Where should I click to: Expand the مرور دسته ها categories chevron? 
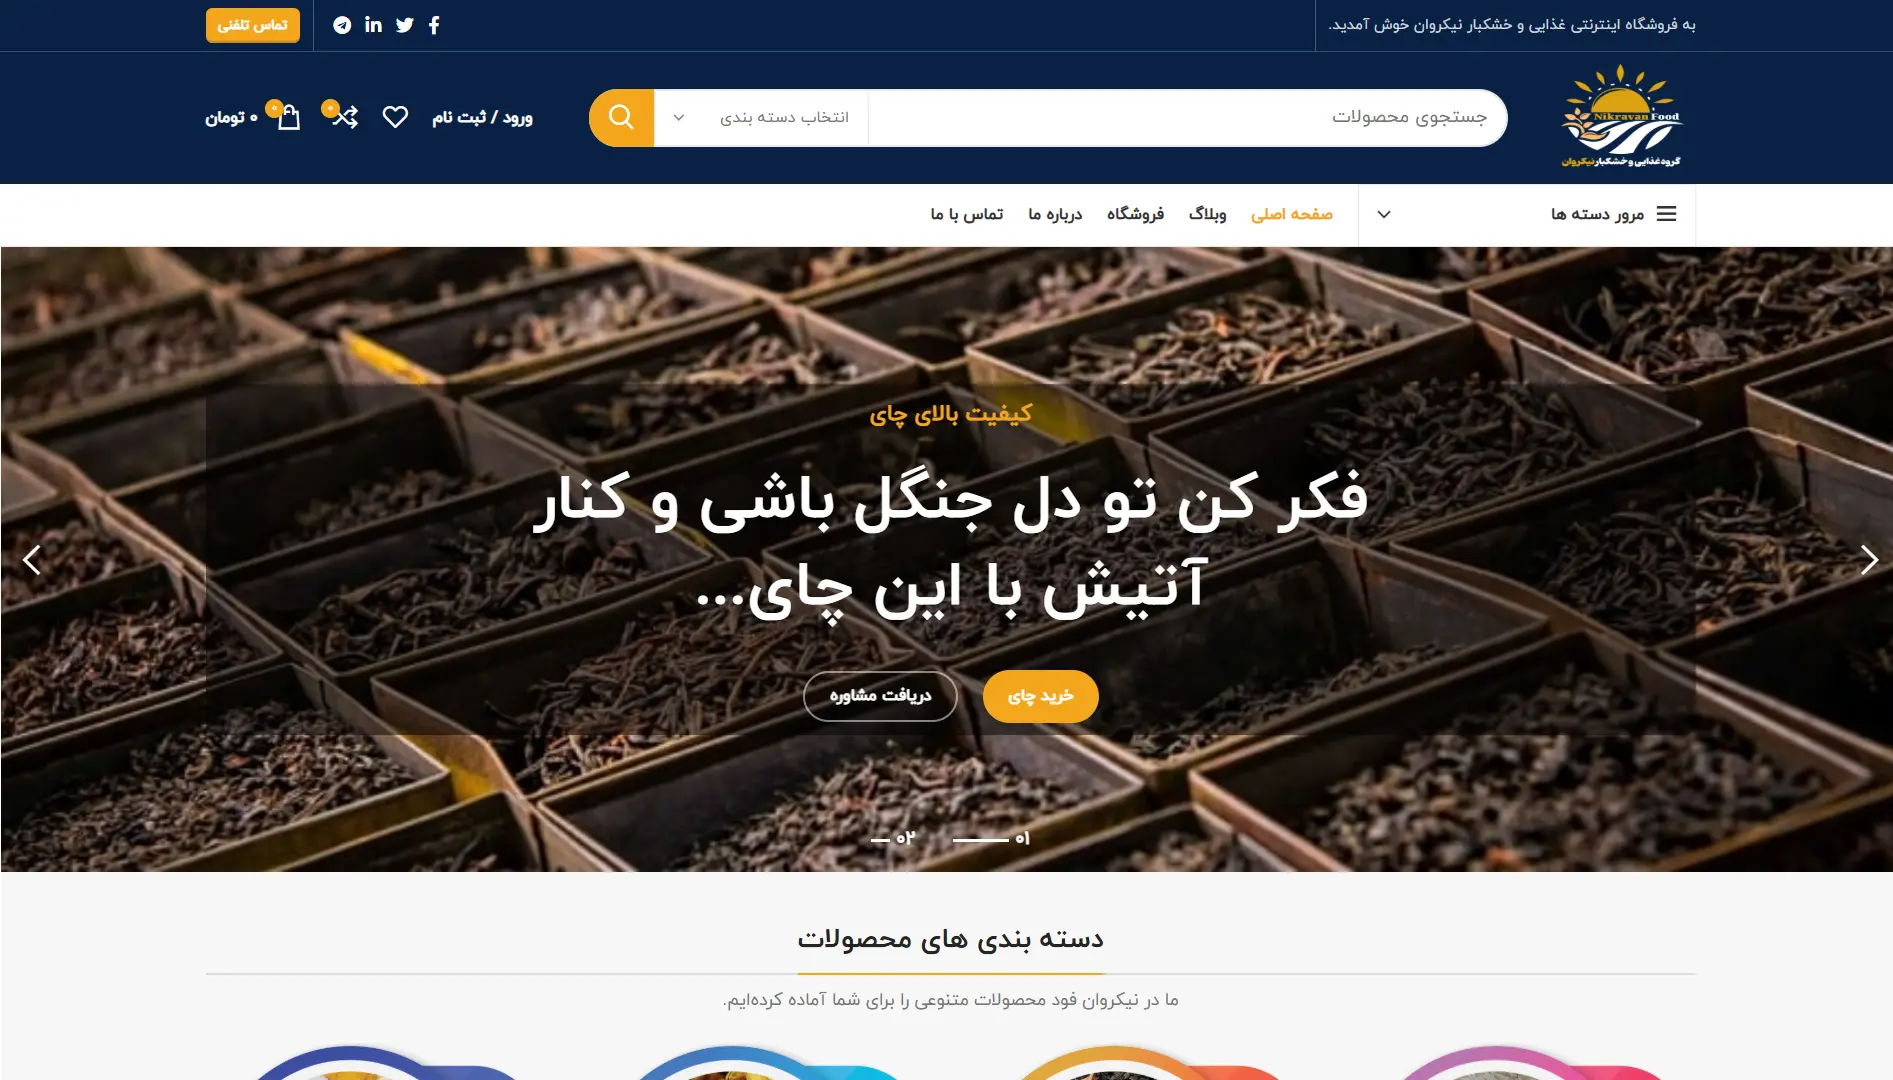click(1384, 214)
